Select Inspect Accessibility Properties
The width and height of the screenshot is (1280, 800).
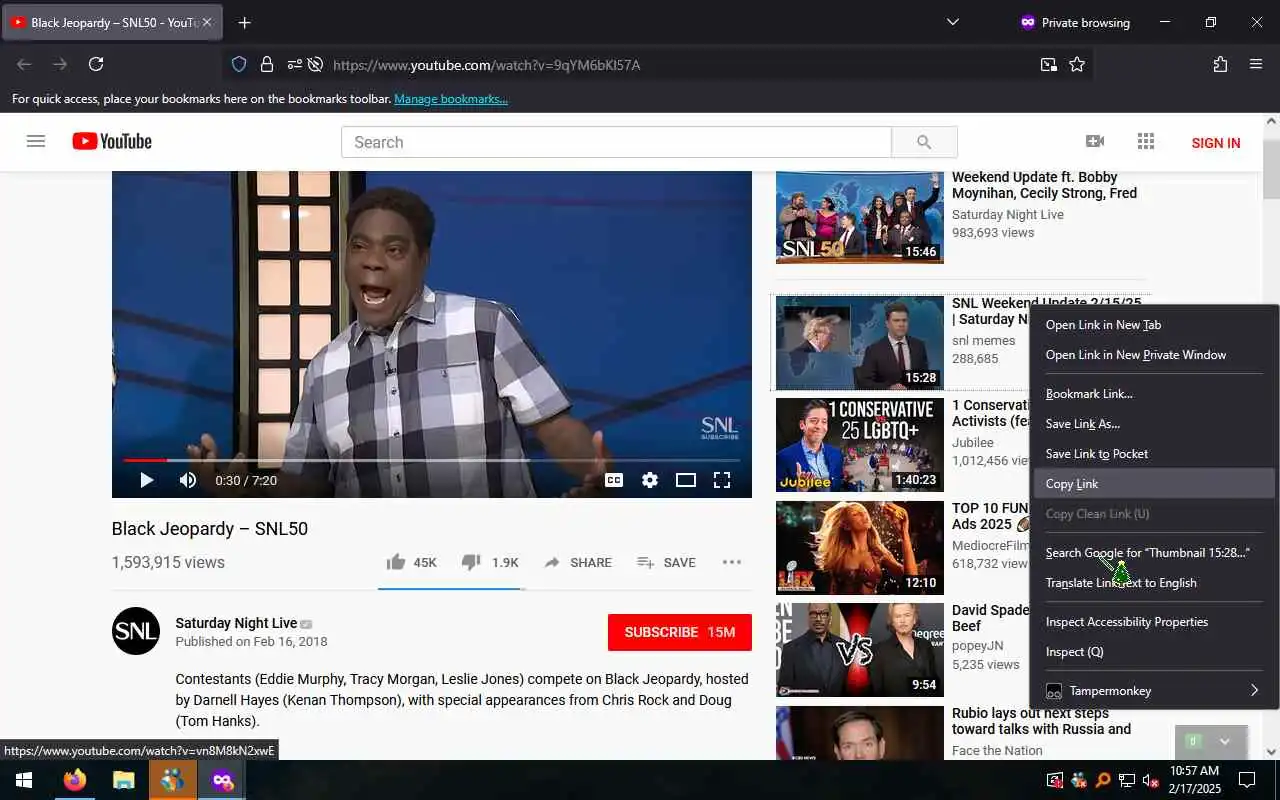click(1155, 621)
